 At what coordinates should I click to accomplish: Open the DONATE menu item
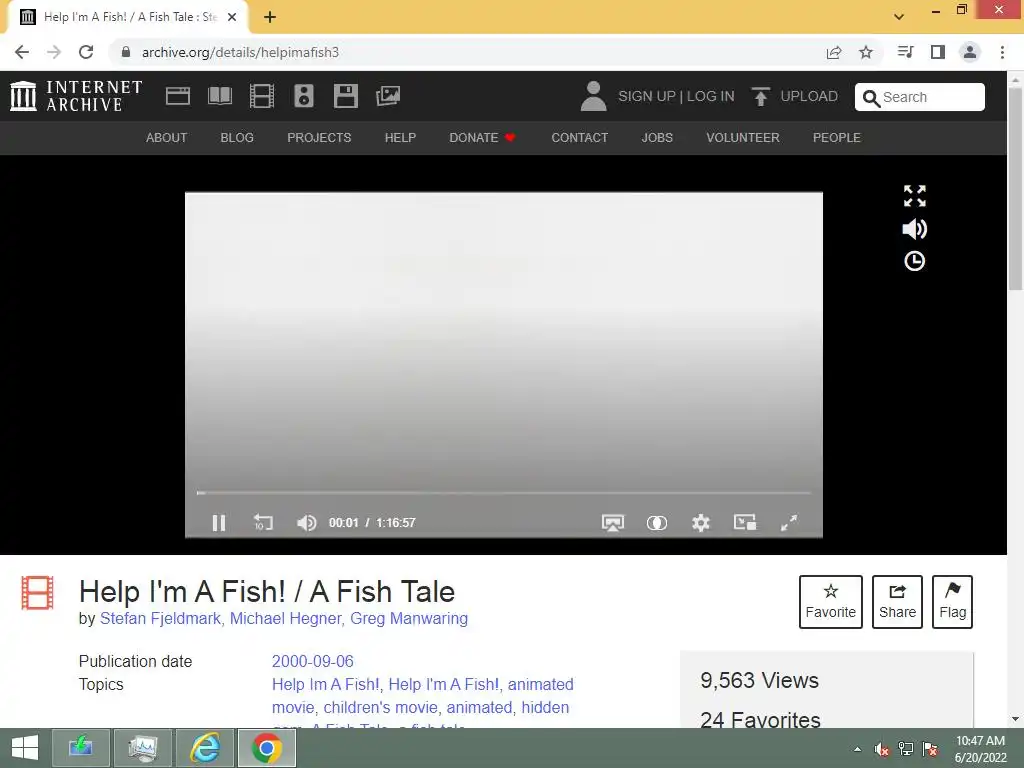coord(482,138)
